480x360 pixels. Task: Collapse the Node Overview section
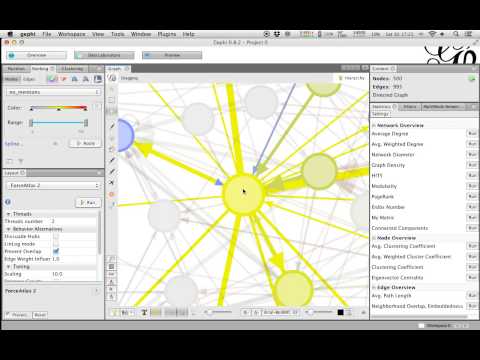374,238
